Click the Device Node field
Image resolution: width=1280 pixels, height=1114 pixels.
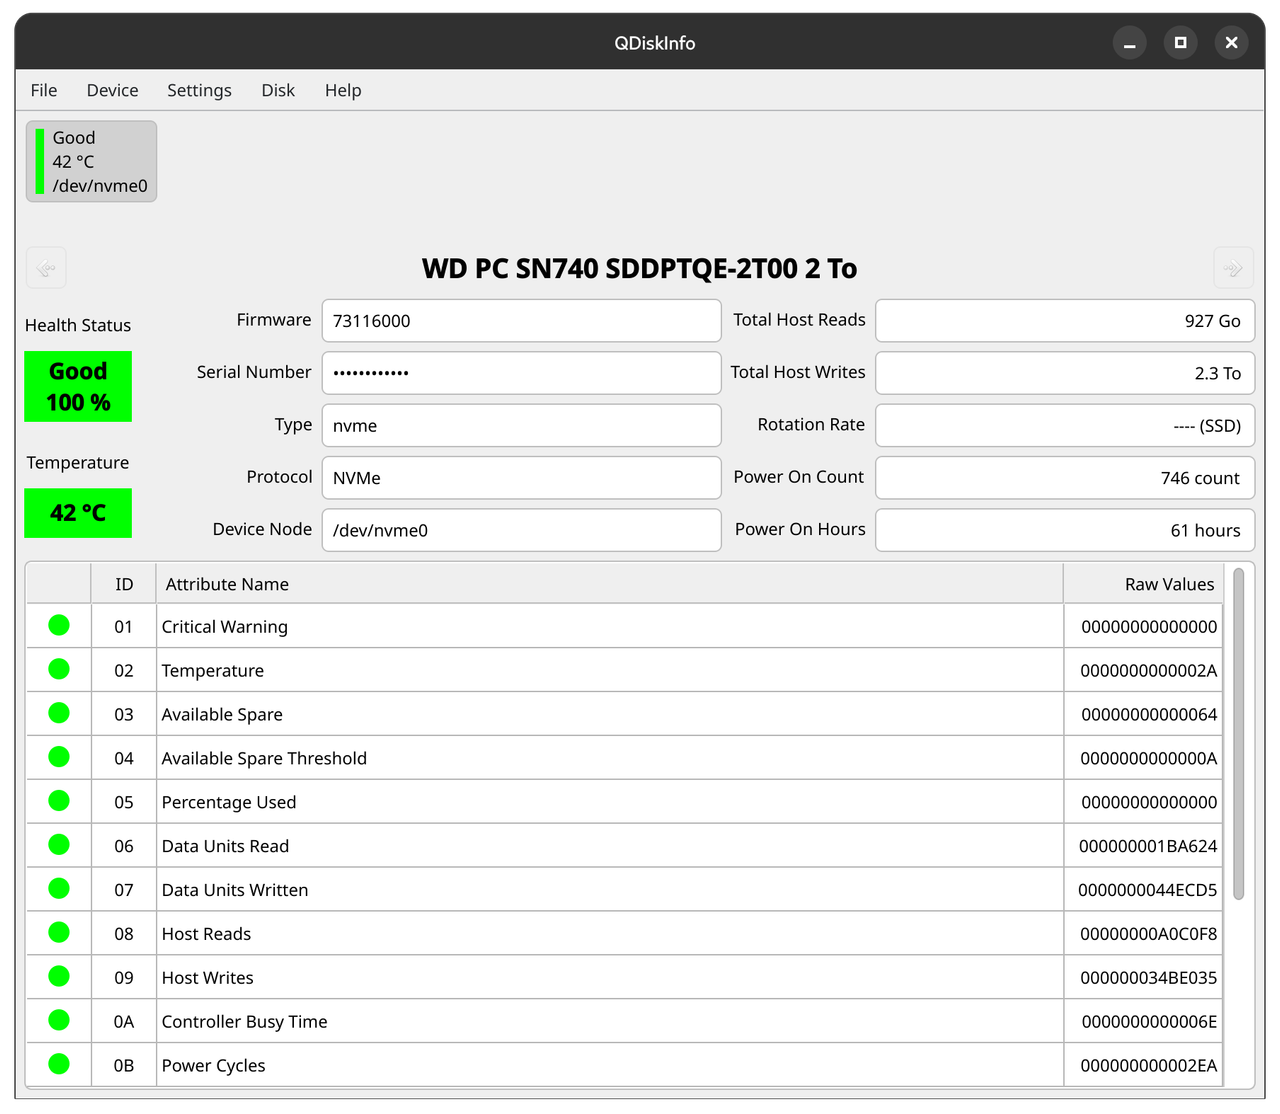pyautogui.click(x=521, y=530)
